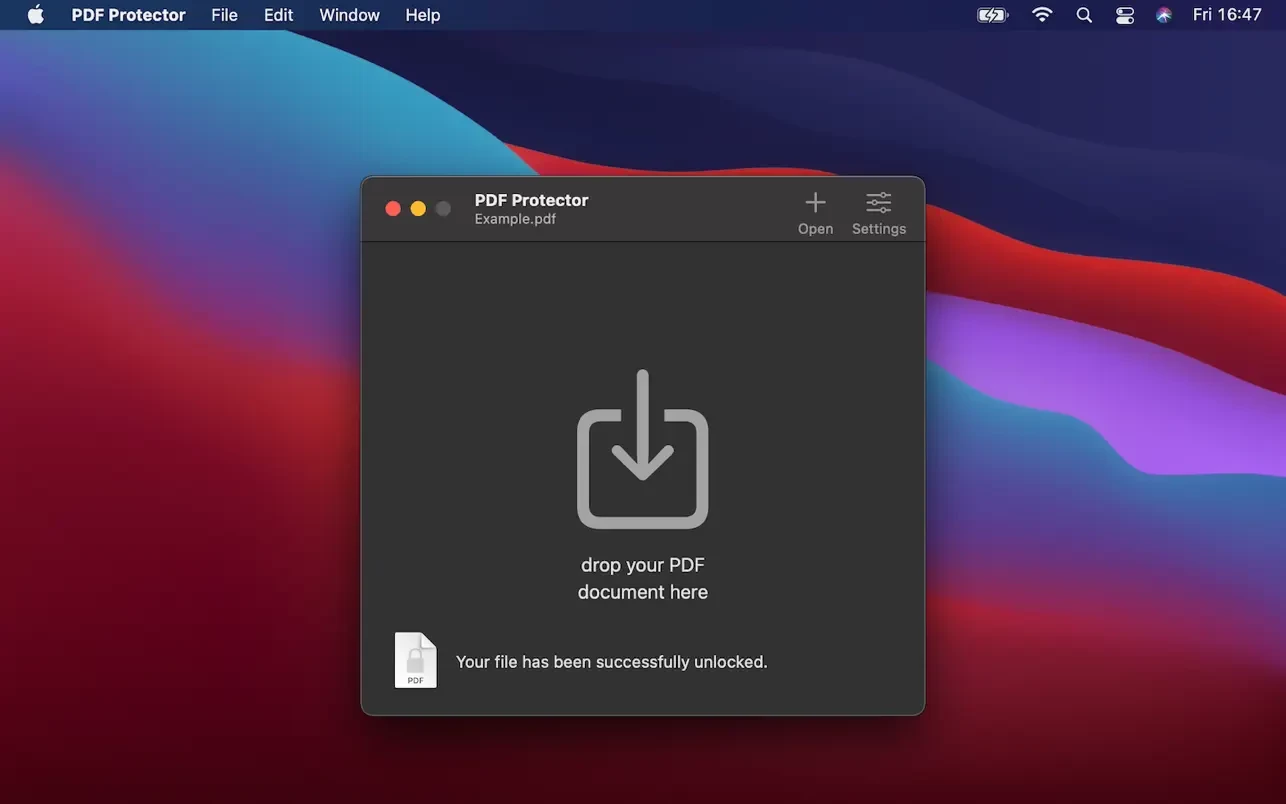Image resolution: width=1286 pixels, height=804 pixels.
Task: Open the Wi-Fi status menu
Action: click(x=1042, y=15)
